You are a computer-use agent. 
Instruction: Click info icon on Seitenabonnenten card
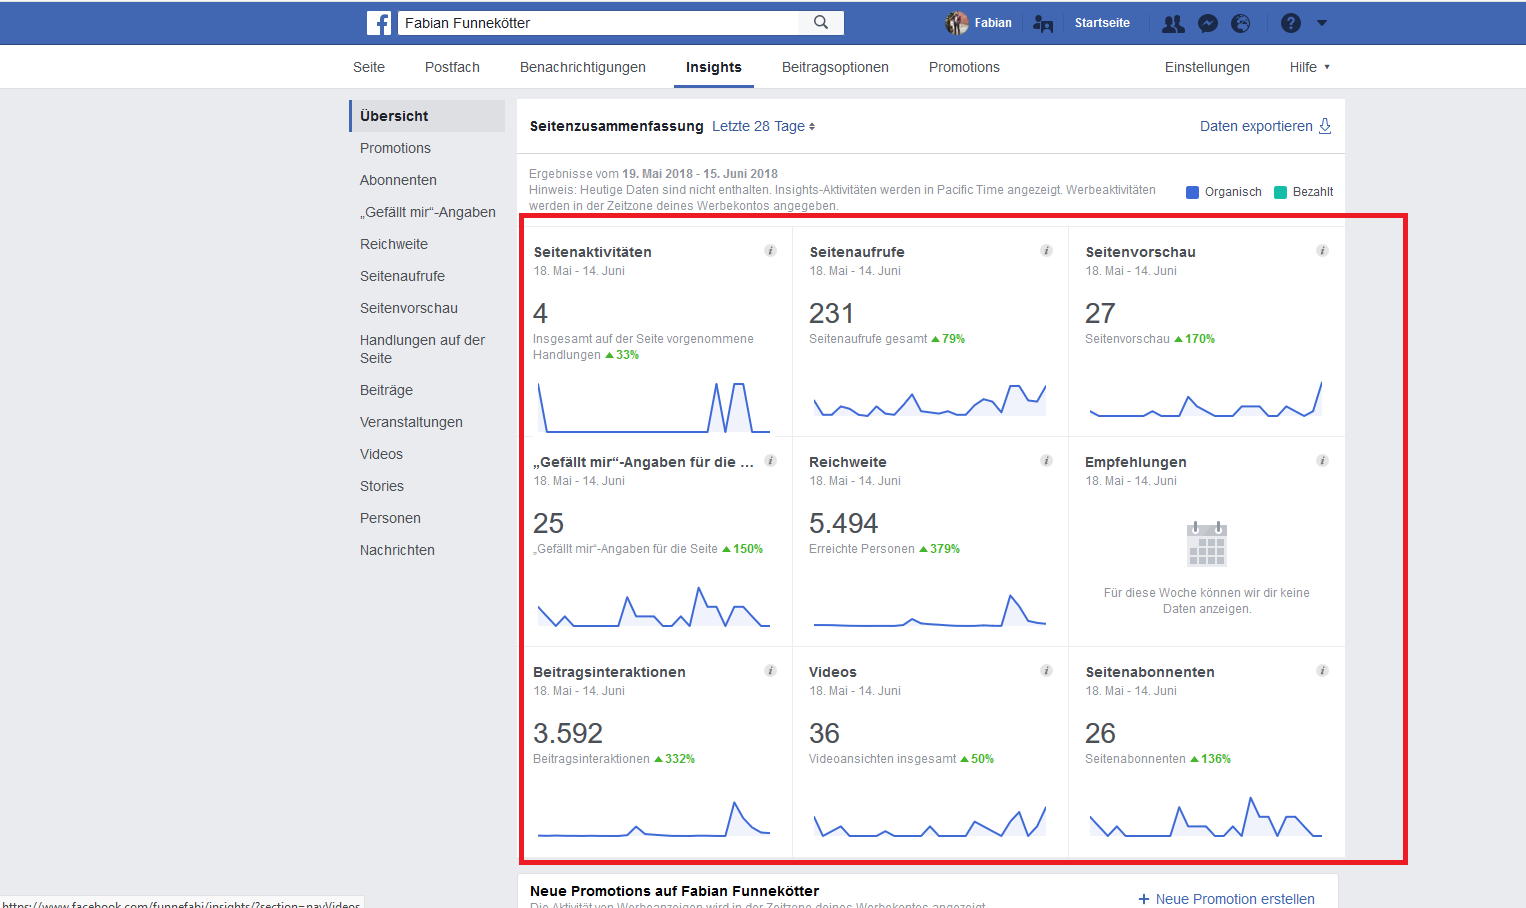click(1322, 671)
